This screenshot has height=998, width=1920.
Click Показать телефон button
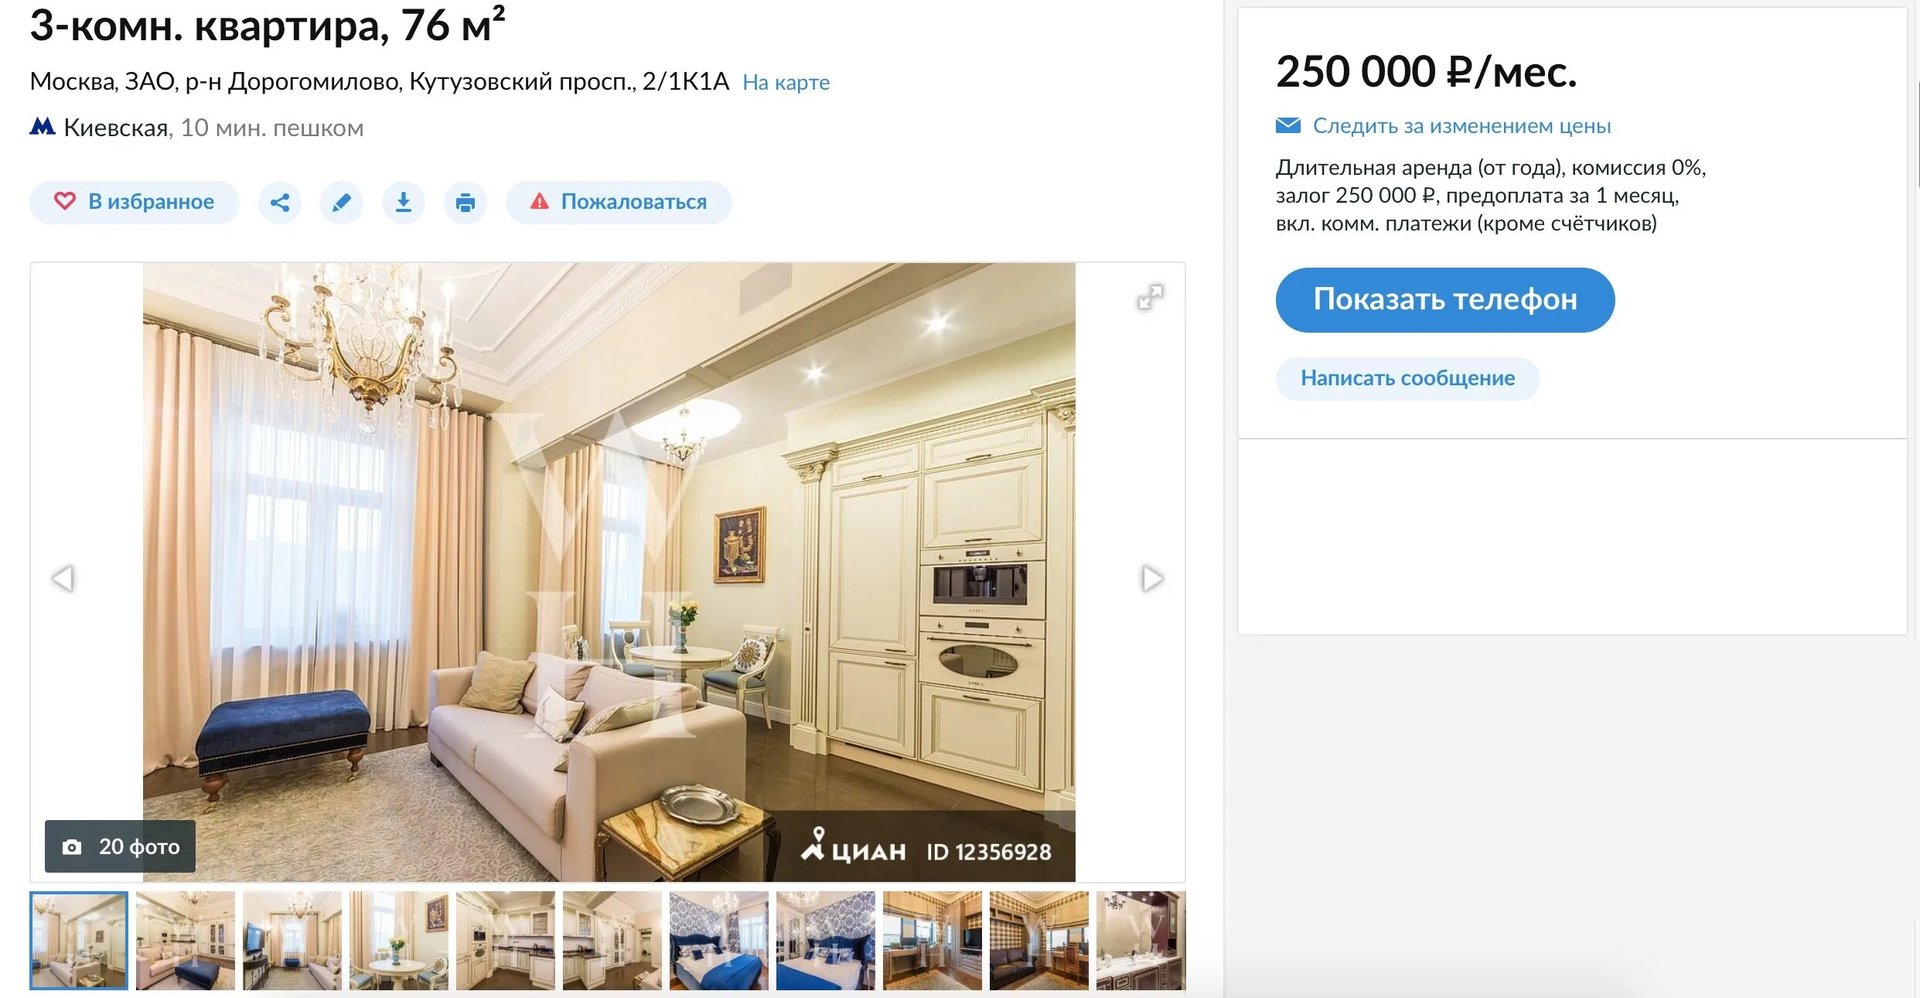1445,300
